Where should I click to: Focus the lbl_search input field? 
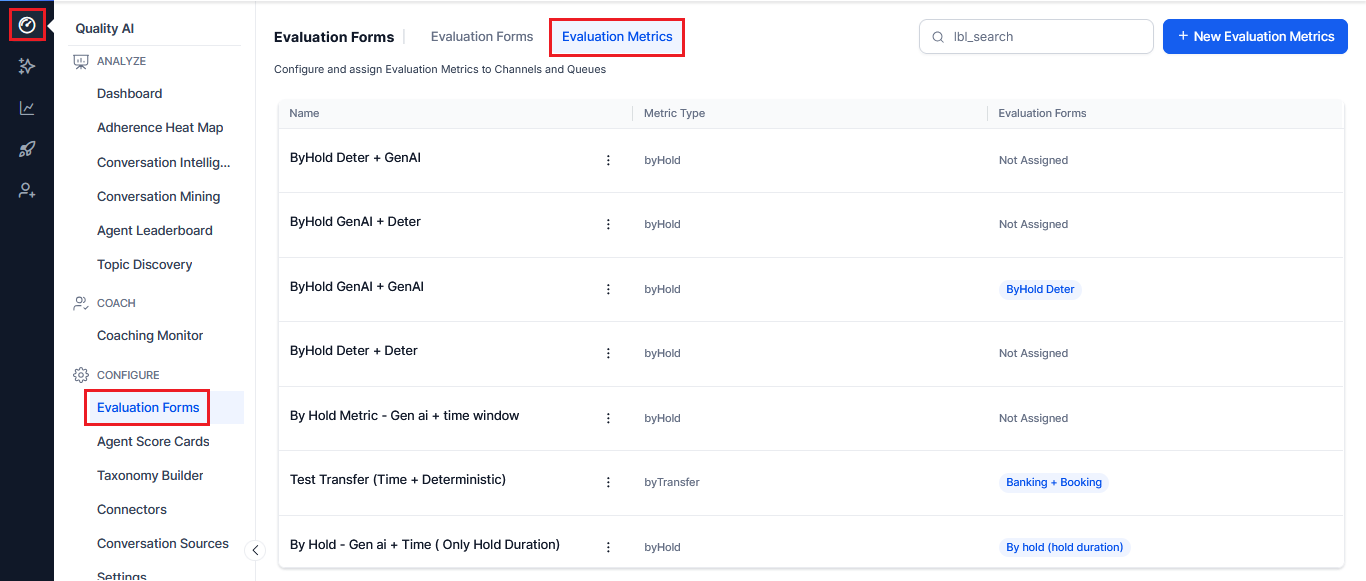(x=1045, y=37)
